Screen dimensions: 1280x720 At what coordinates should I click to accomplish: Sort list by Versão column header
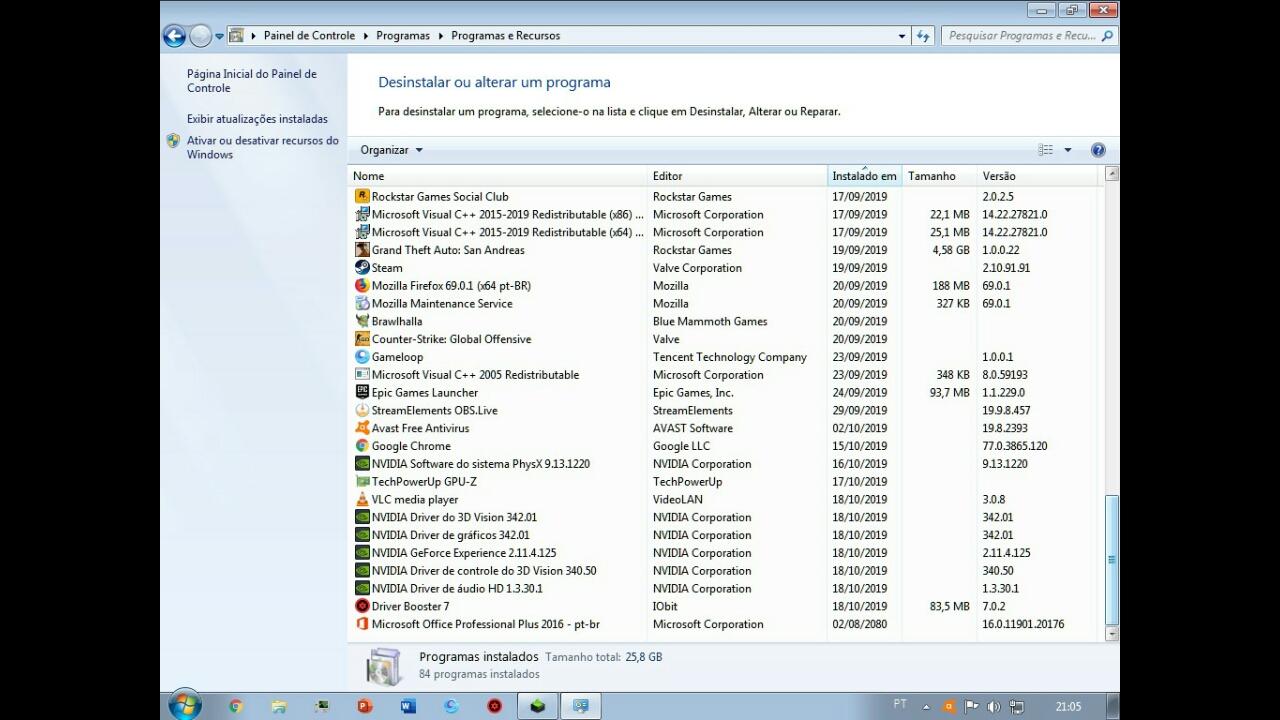pyautogui.click(x=1037, y=176)
